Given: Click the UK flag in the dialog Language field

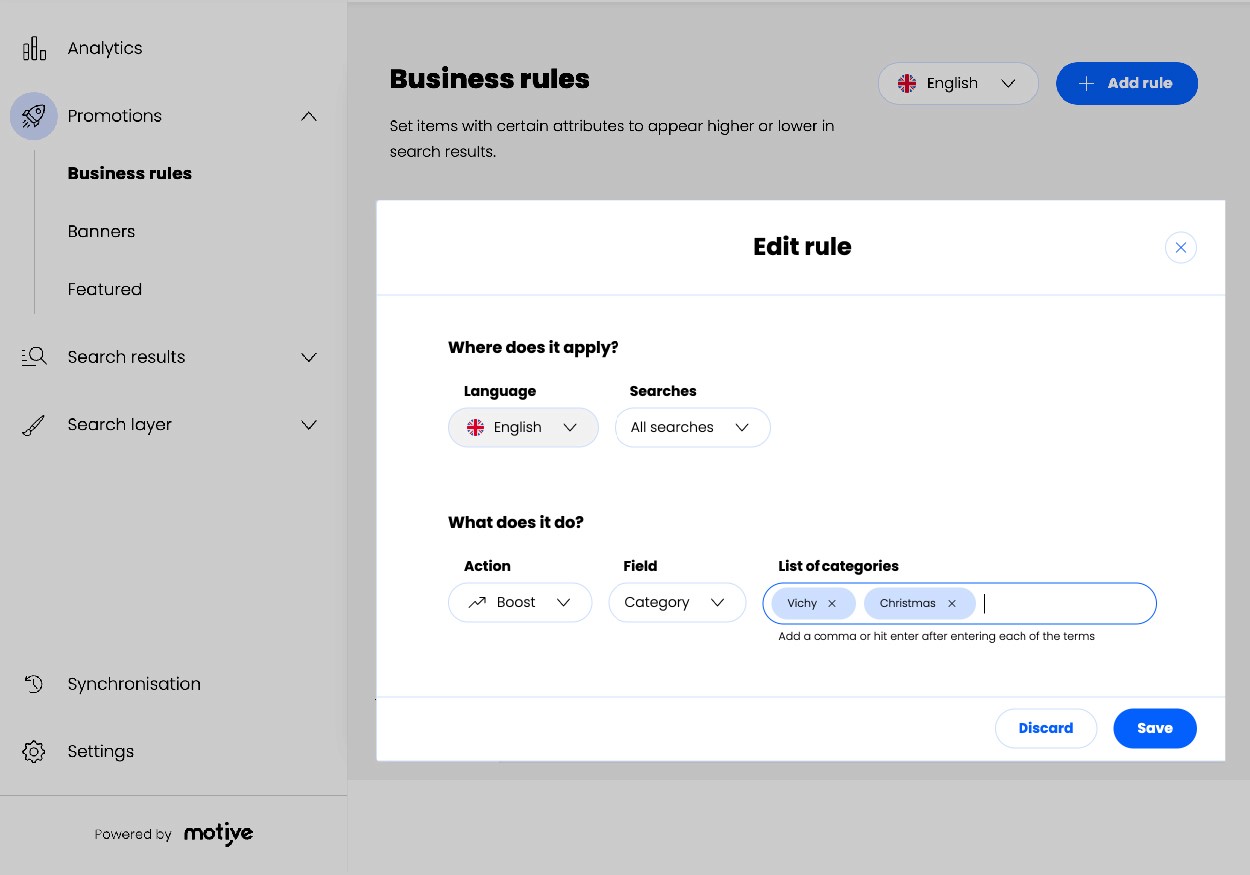Looking at the screenshot, I should pyautogui.click(x=475, y=428).
